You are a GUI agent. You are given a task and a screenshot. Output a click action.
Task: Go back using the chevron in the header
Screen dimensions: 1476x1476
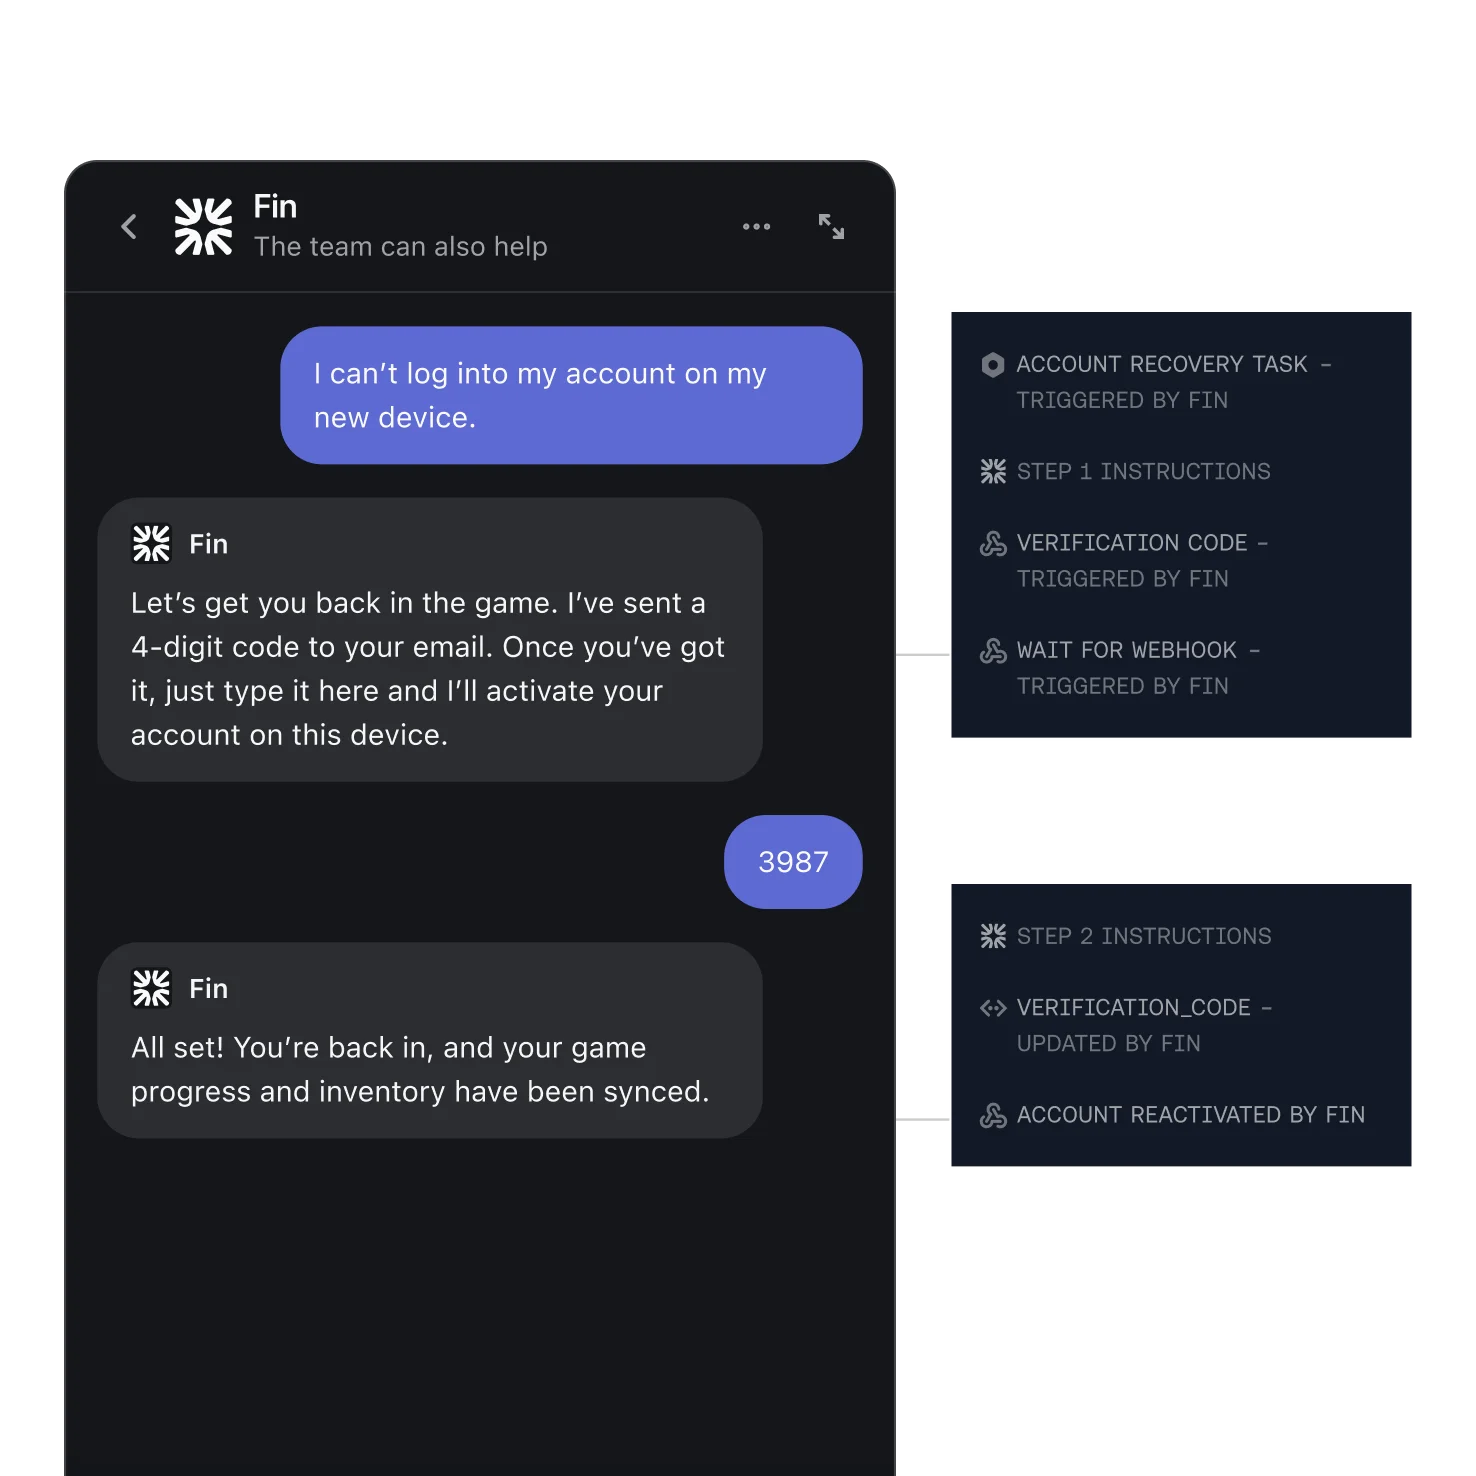pyautogui.click(x=128, y=226)
